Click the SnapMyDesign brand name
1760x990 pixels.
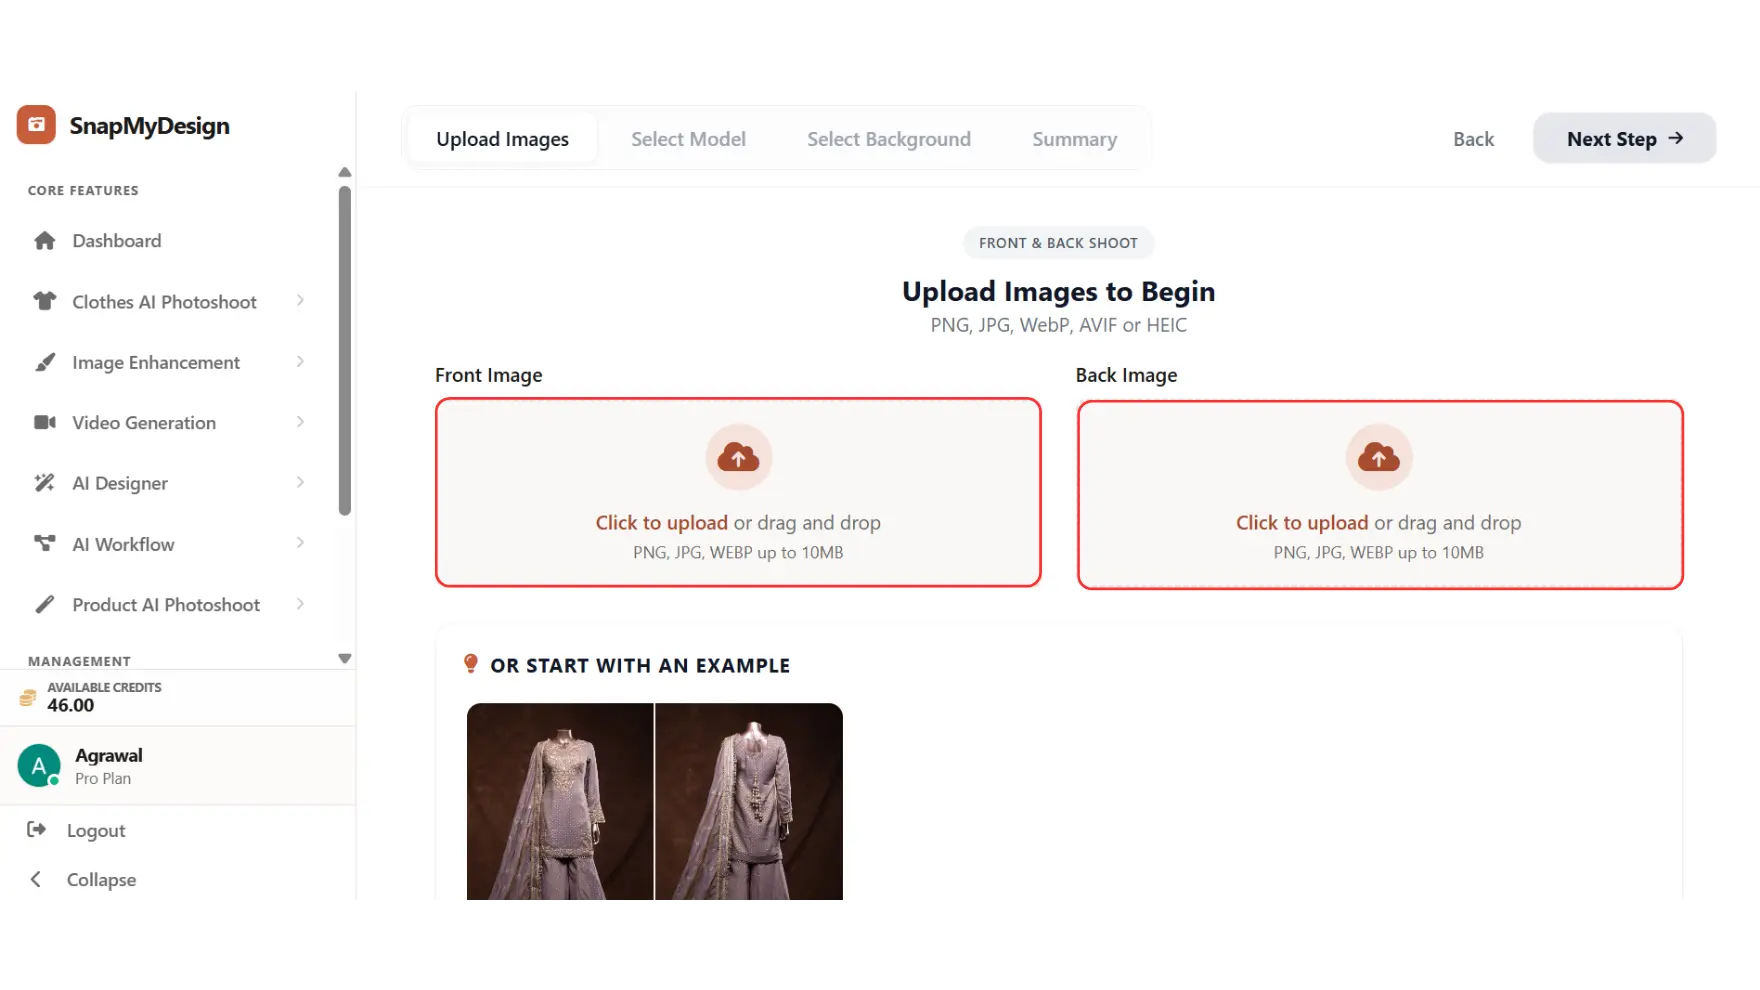[x=150, y=126]
